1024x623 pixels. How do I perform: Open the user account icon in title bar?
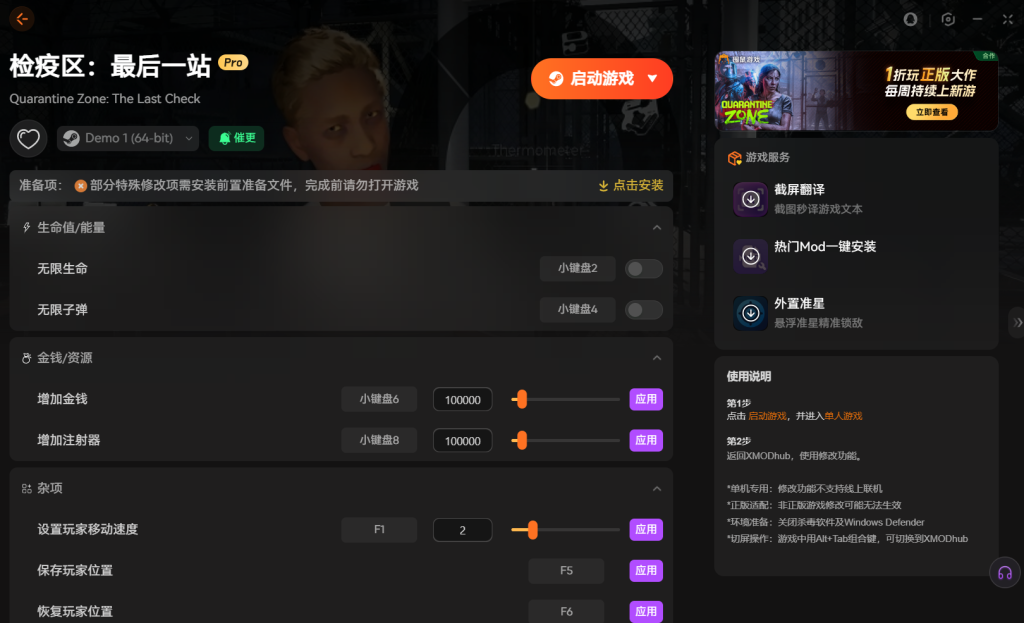click(910, 19)
